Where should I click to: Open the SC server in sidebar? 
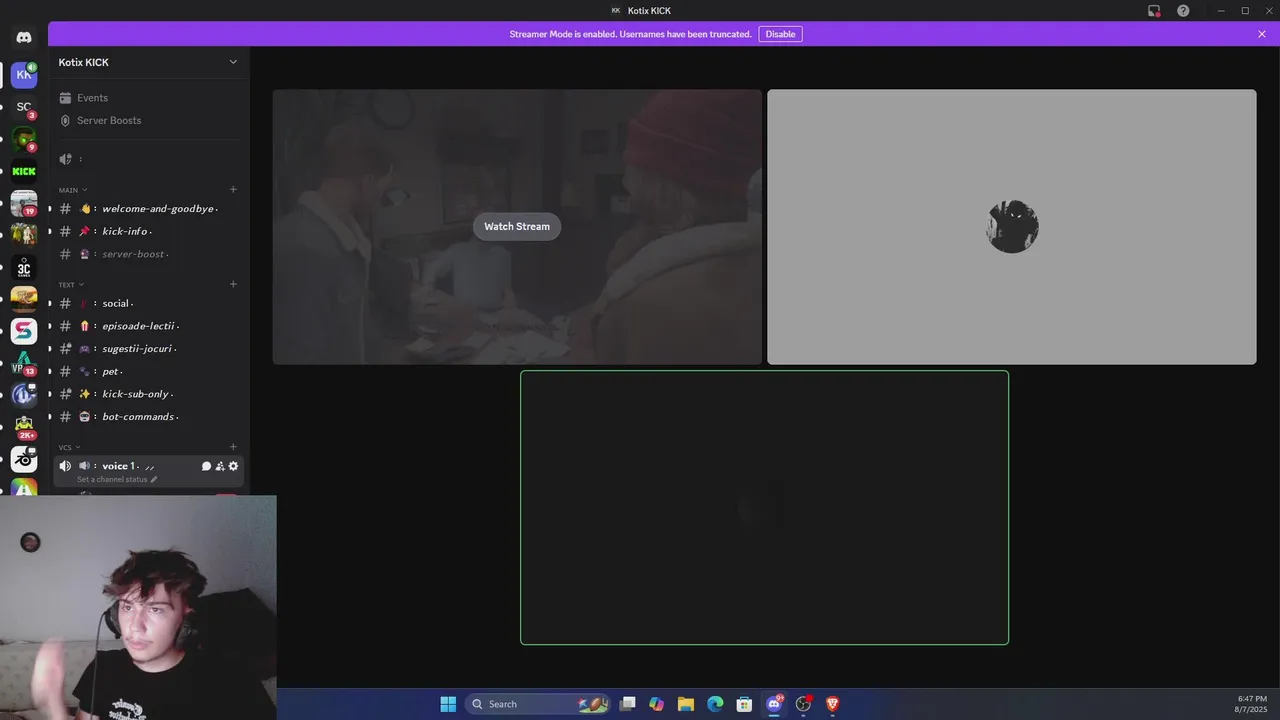pyautogui.click(x=24, y=107)
